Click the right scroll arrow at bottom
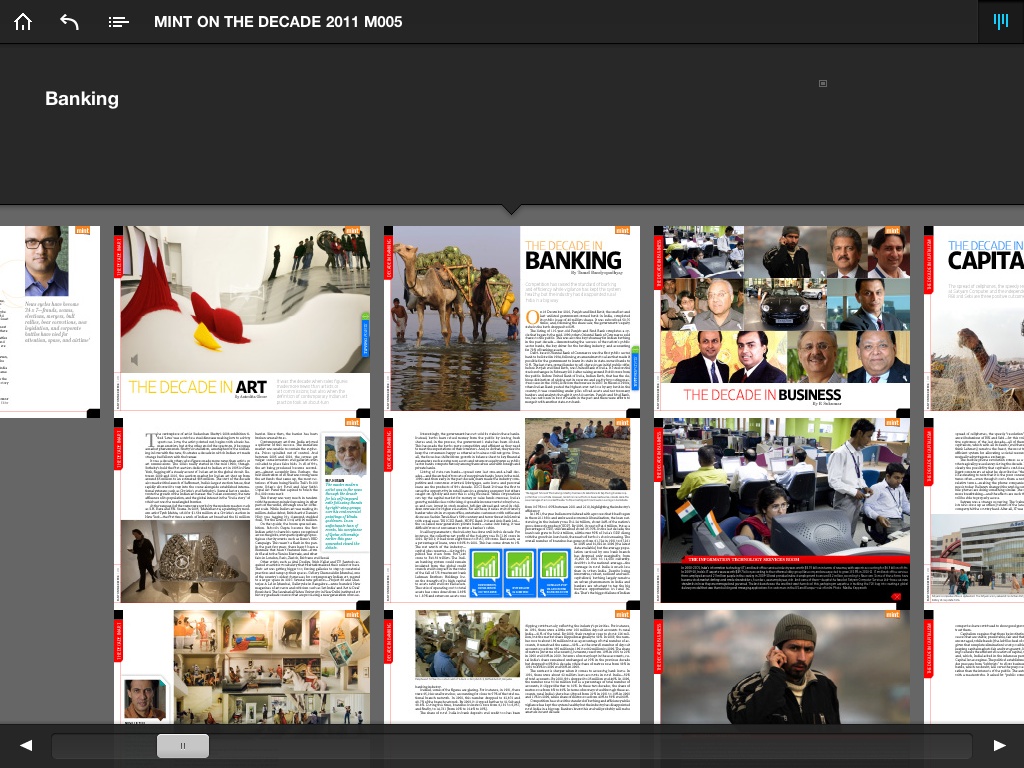 pyautogui.click(x=999, y=745)
